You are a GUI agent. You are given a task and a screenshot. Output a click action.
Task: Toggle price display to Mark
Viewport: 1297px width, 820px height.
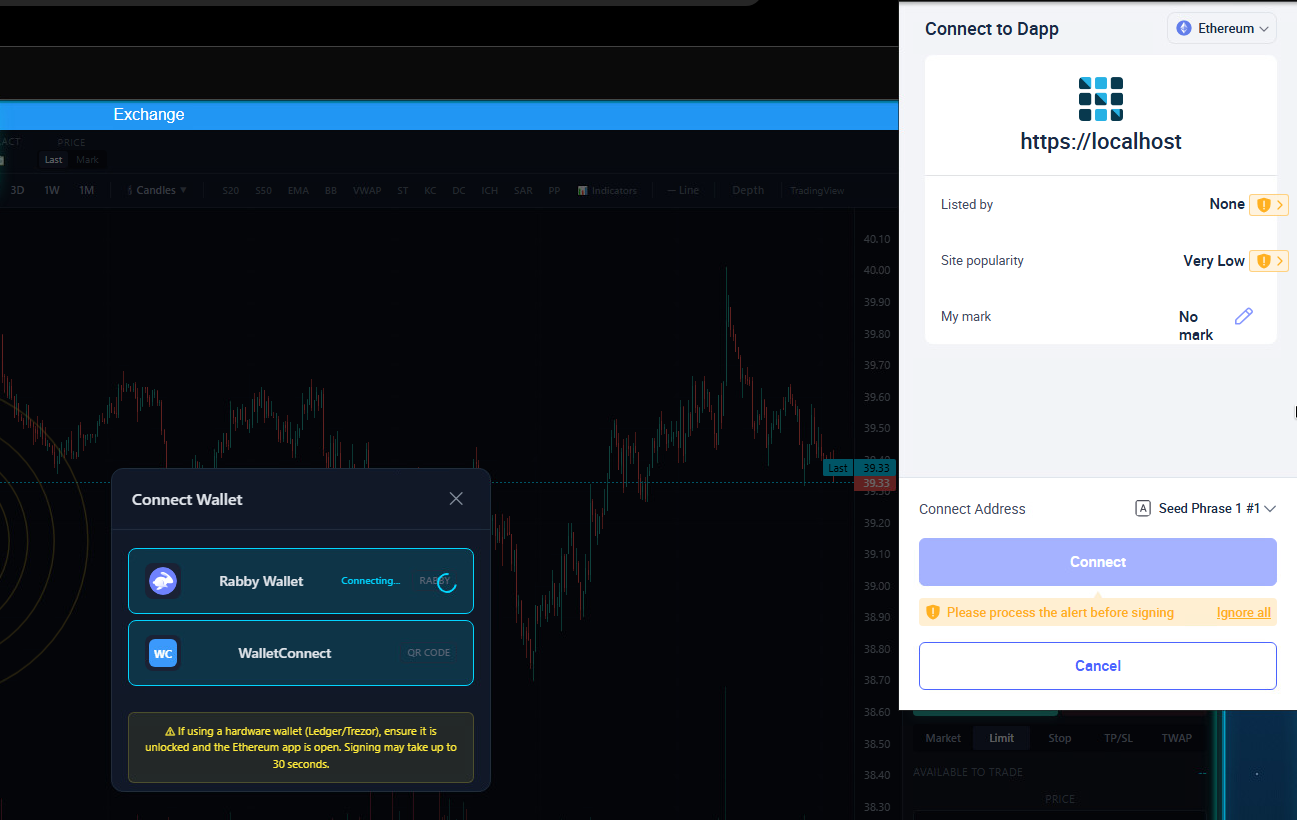coord(87,160)
